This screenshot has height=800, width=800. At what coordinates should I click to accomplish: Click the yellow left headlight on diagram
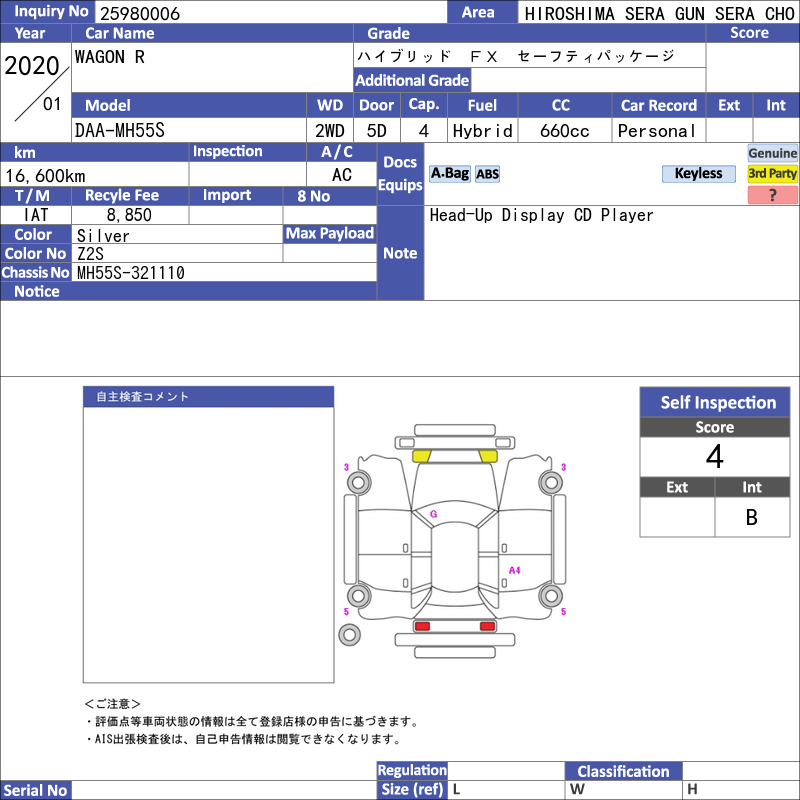(x=421, y=456)
